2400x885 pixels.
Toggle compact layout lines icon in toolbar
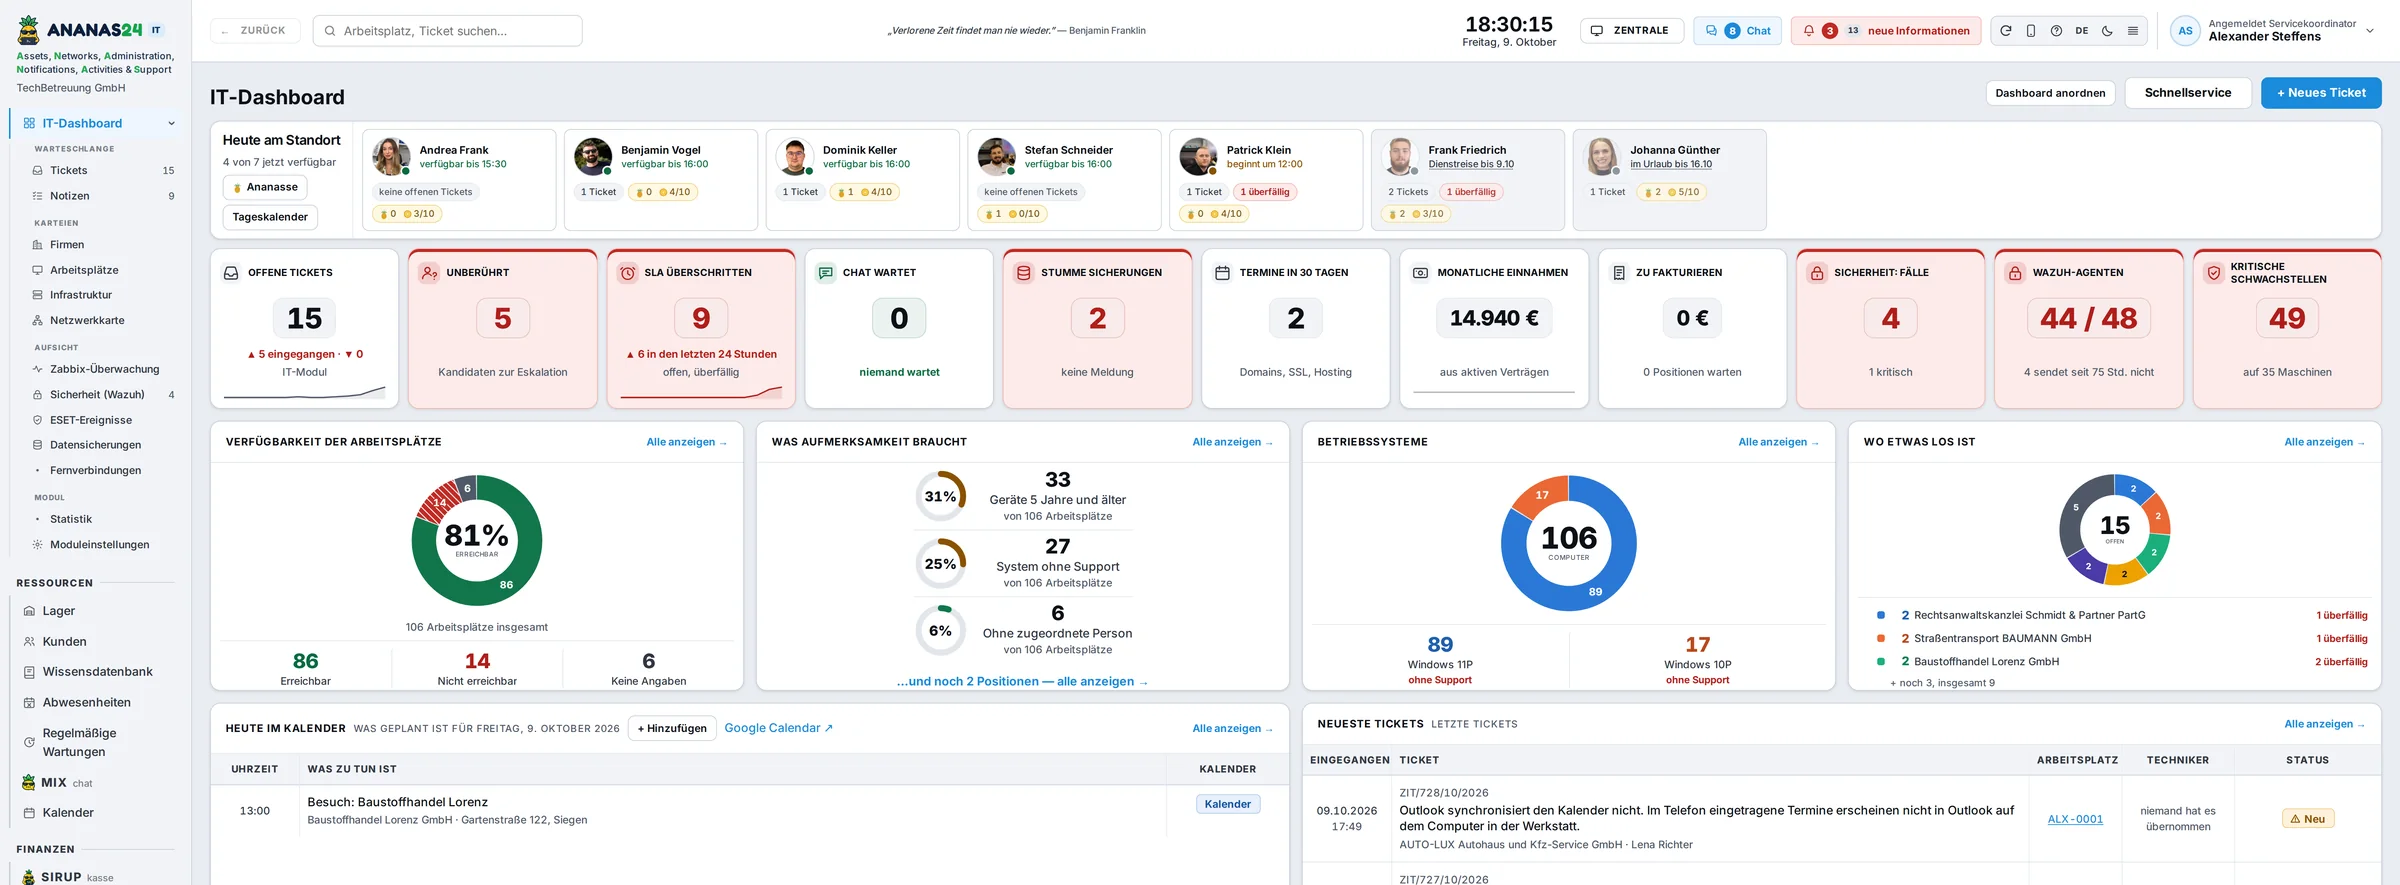click(2133, 31)
